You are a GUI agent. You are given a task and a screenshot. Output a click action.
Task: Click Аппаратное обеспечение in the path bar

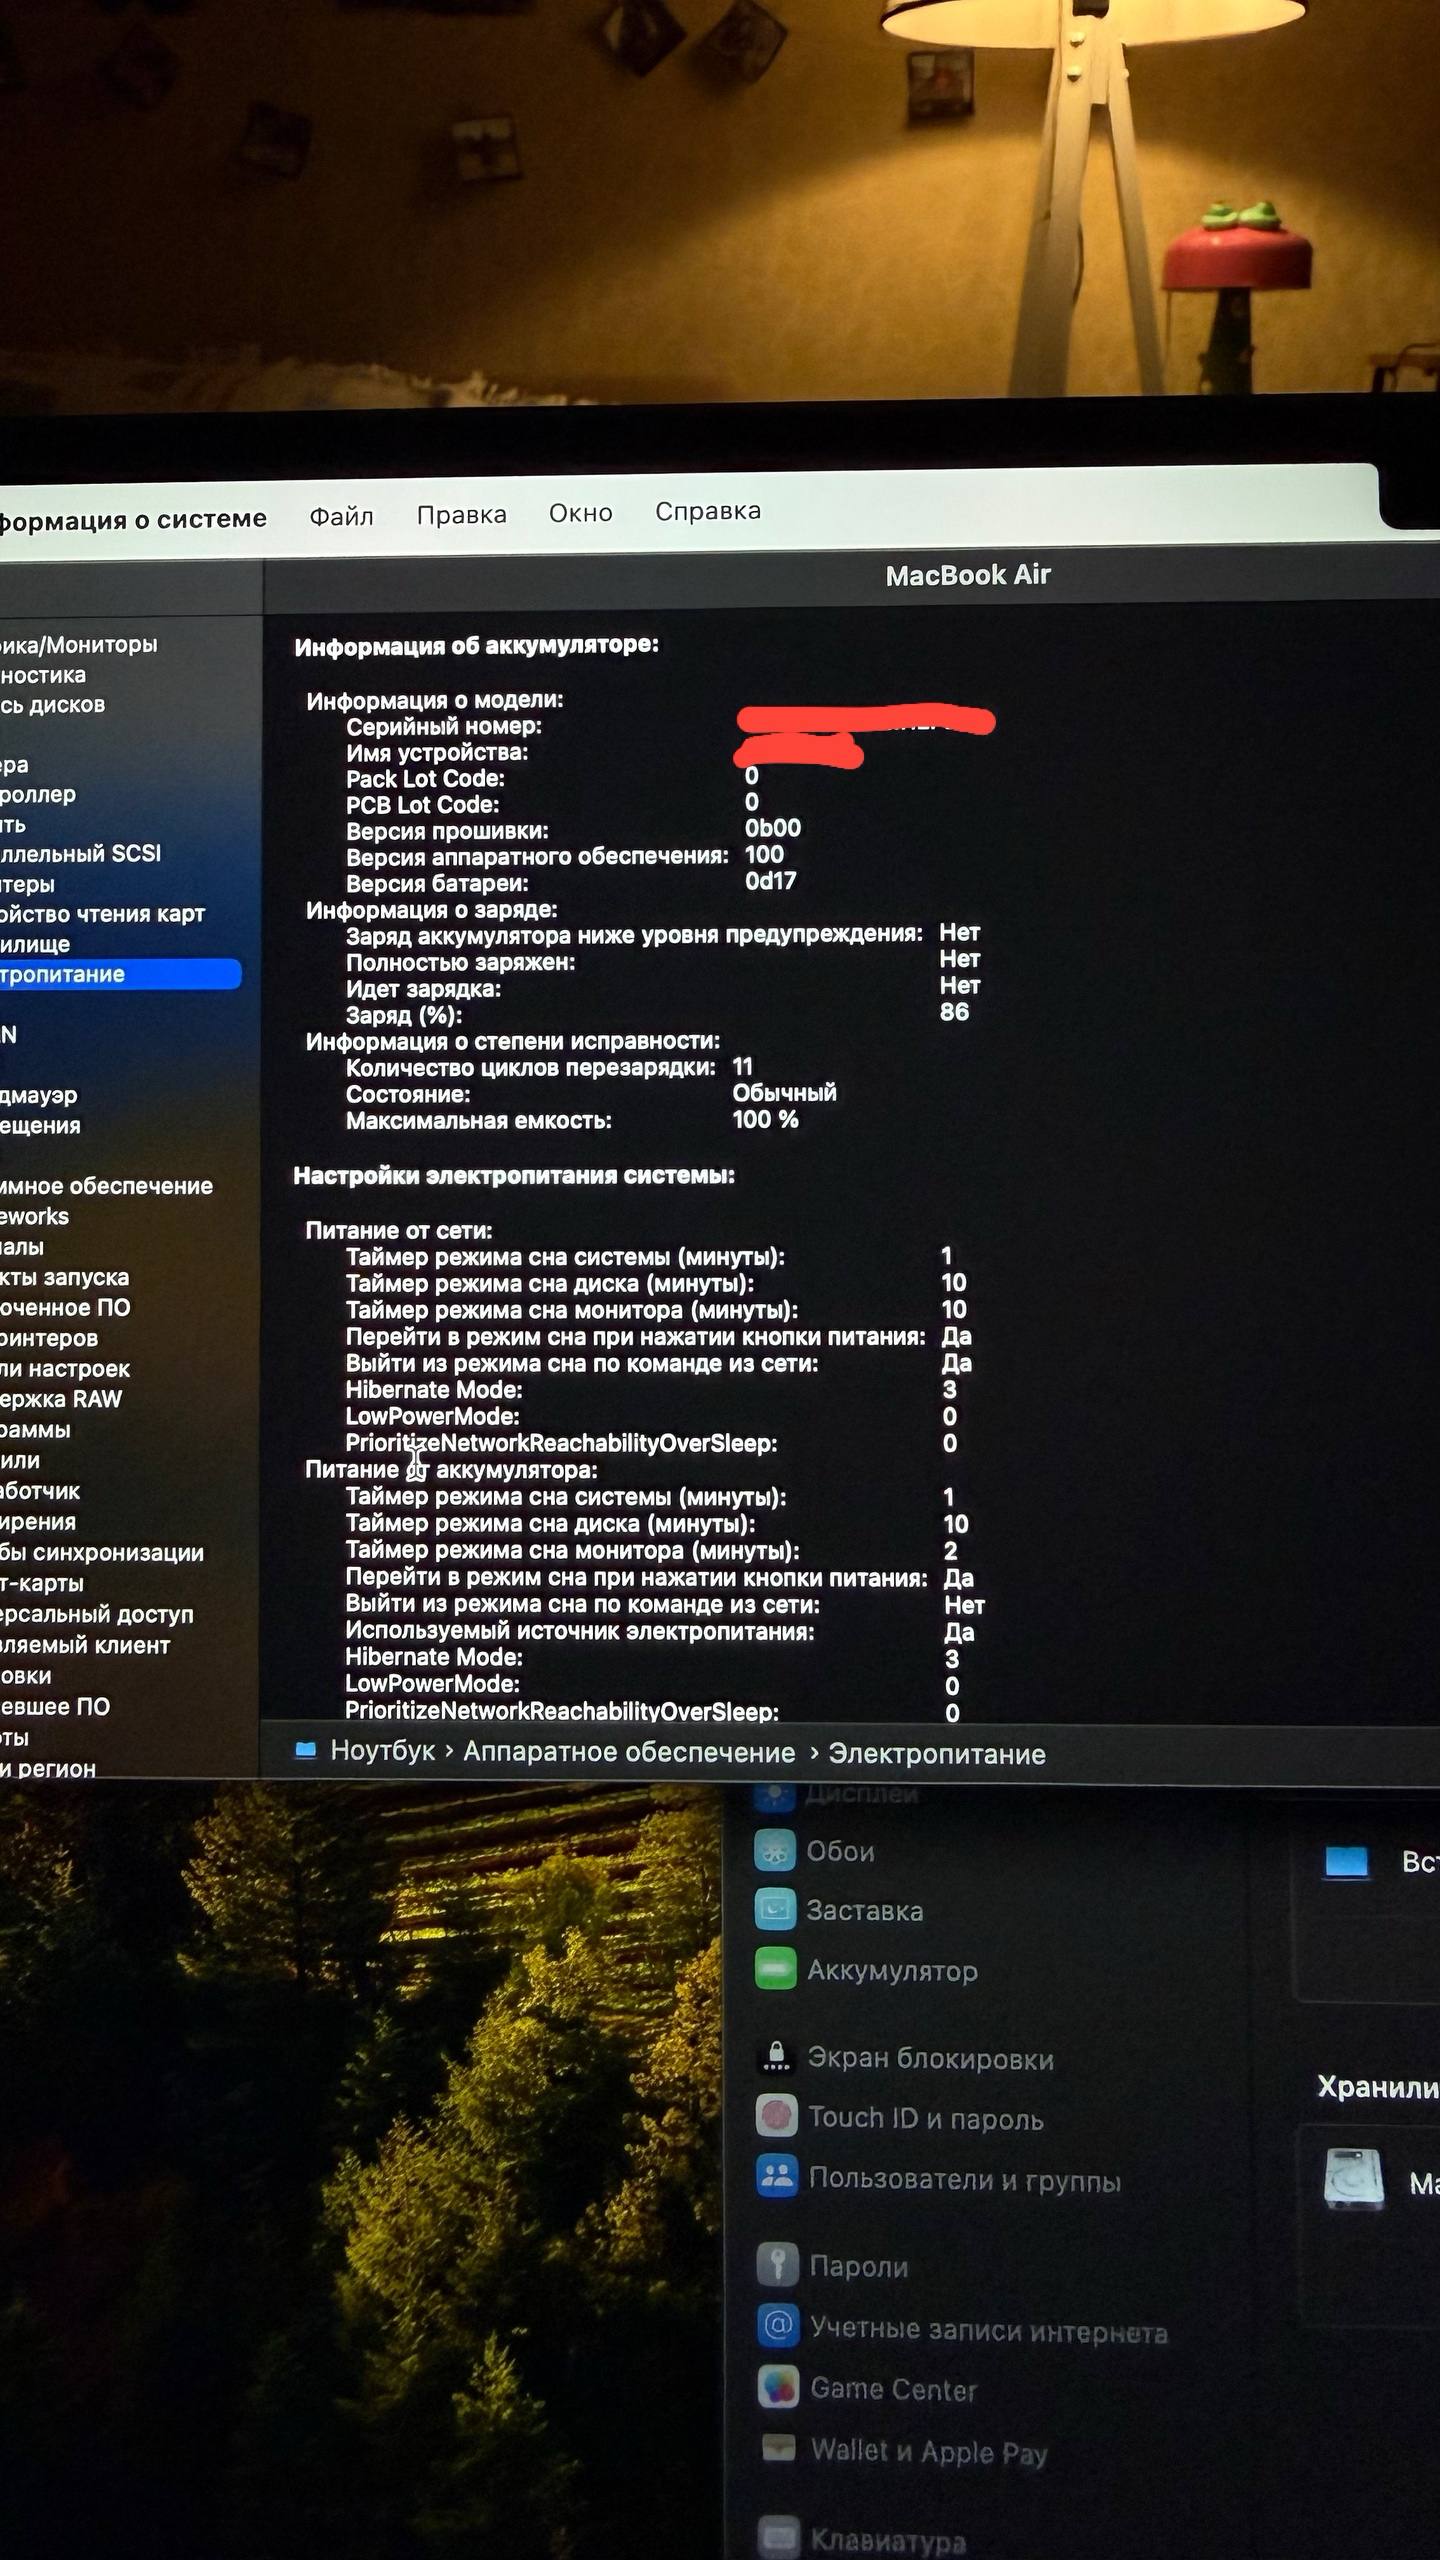click(629, 1753)
